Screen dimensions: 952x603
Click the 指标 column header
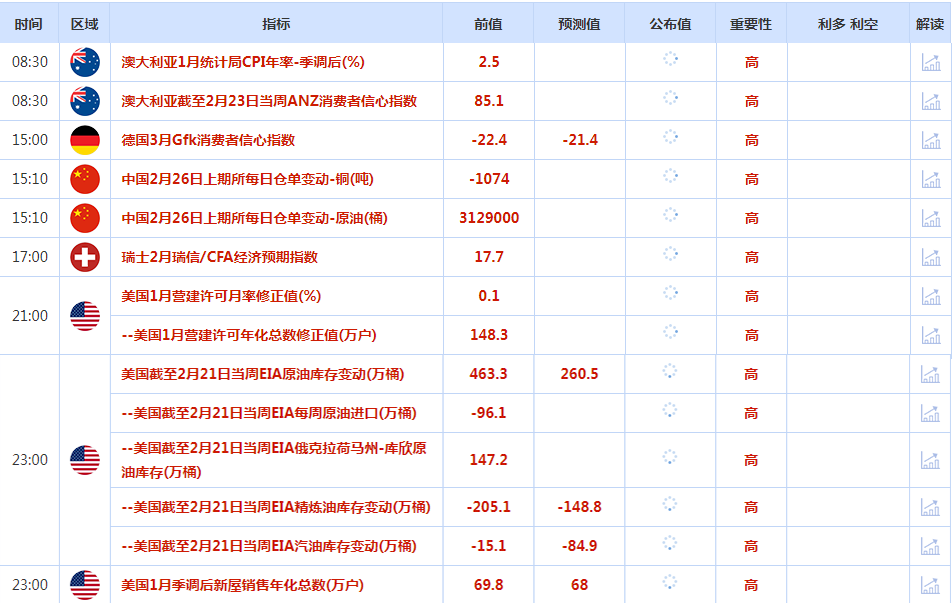(x=276, y=24)
